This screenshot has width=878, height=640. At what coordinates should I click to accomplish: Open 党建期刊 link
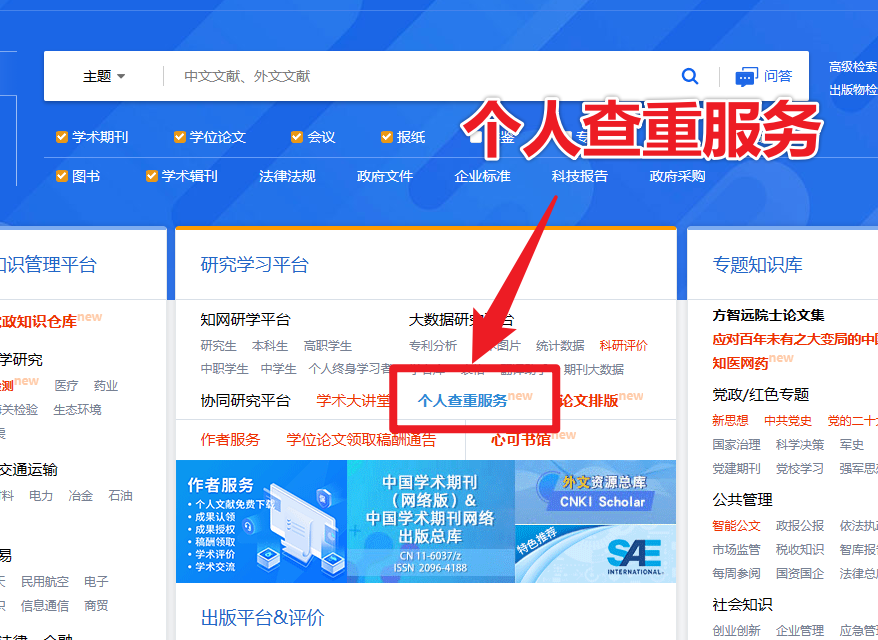click(736, 469)
